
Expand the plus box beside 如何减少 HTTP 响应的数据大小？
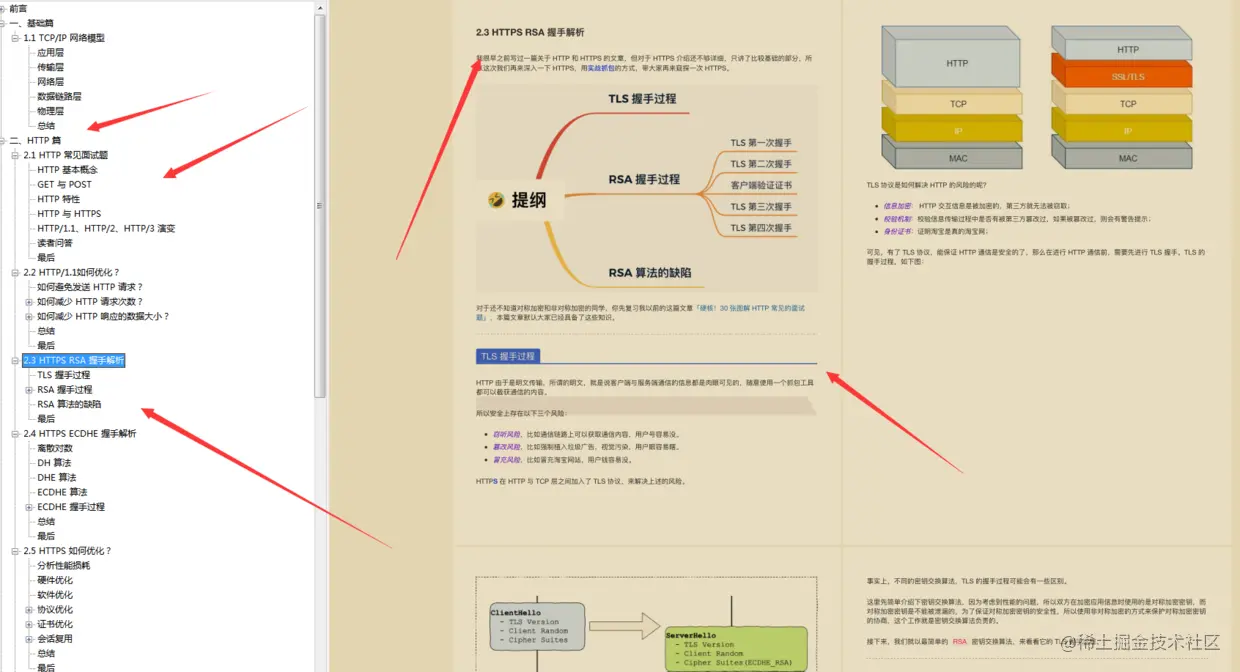tap(29, 316)
